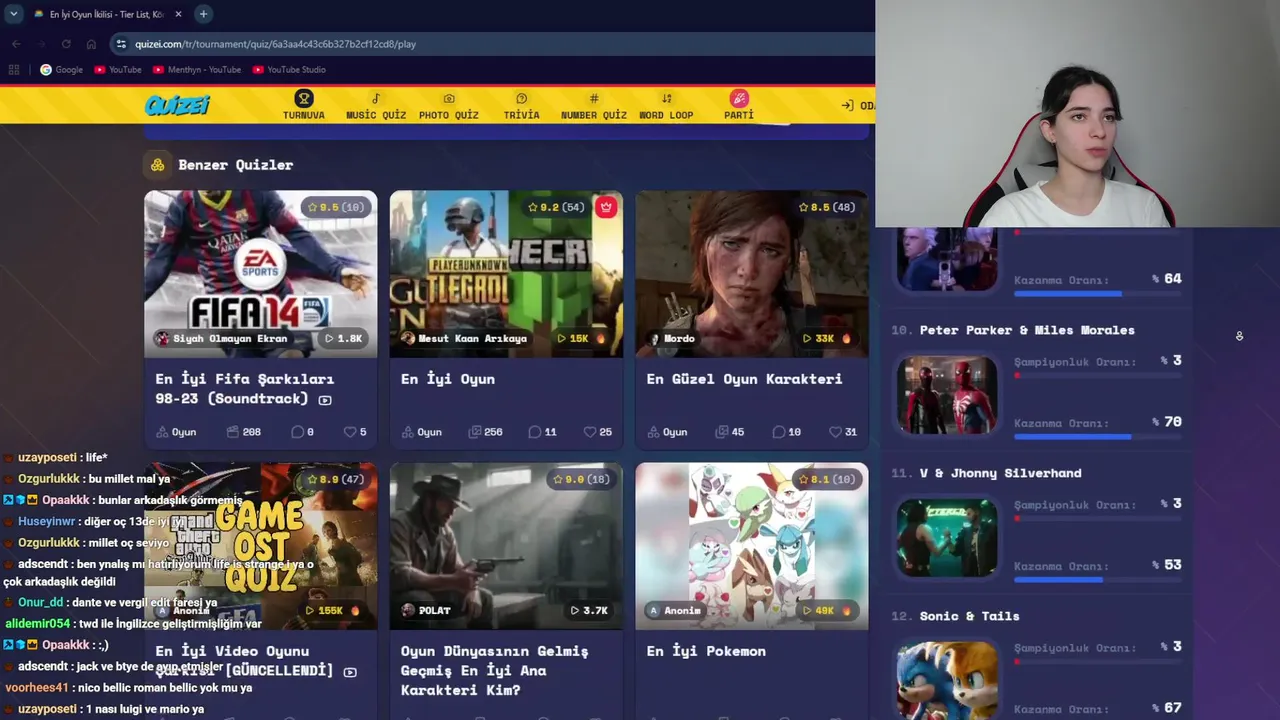The width and height of the screenshot is (1280, 720).
Task: Click the Quizei logo
Action: tap(177, 105)
